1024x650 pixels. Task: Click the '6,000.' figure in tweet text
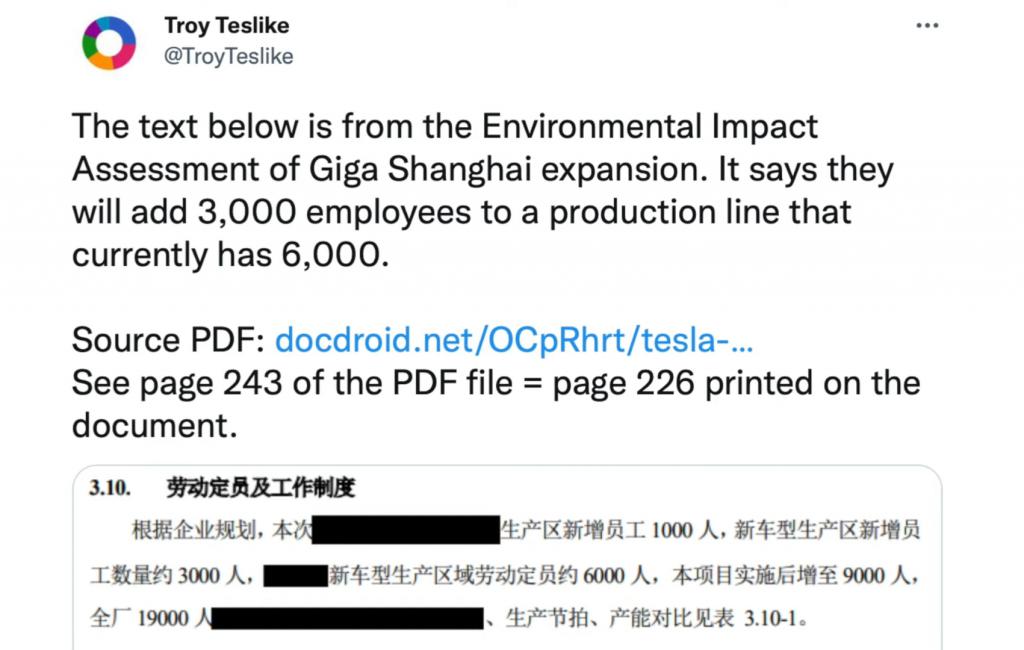tap(335, 255)
